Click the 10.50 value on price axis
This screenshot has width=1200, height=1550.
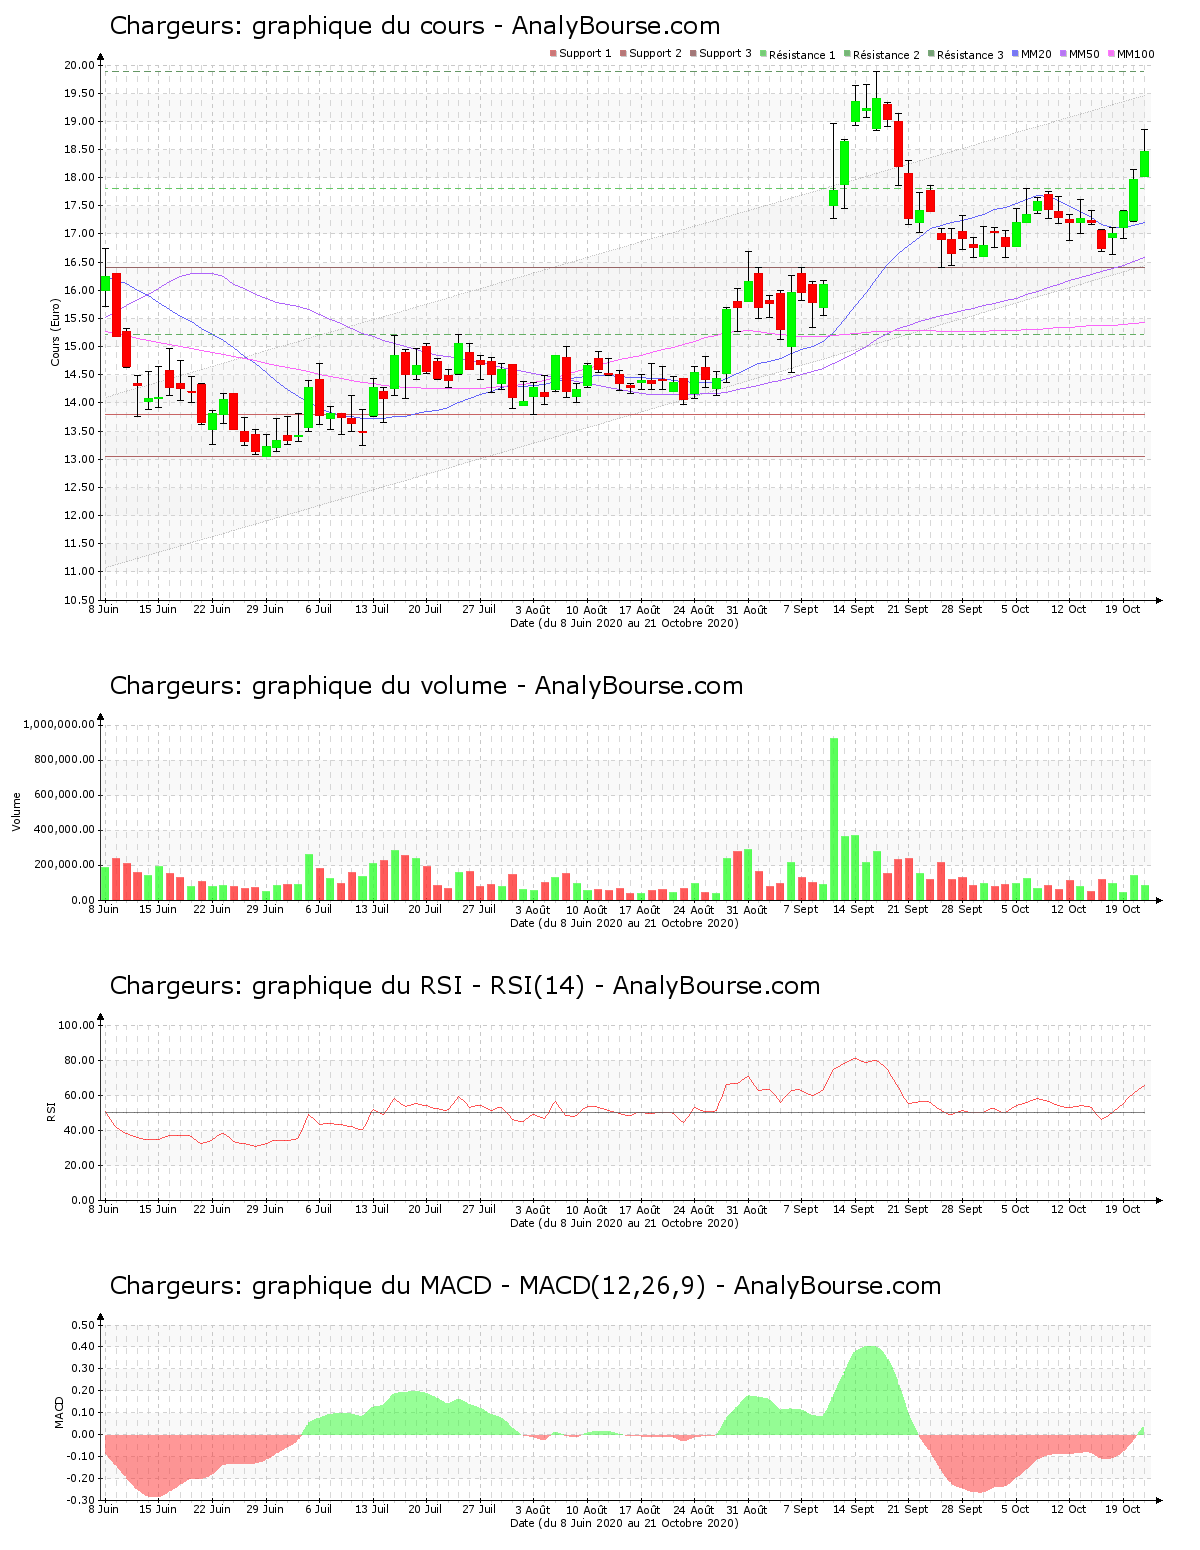click(x=79, y=600)
